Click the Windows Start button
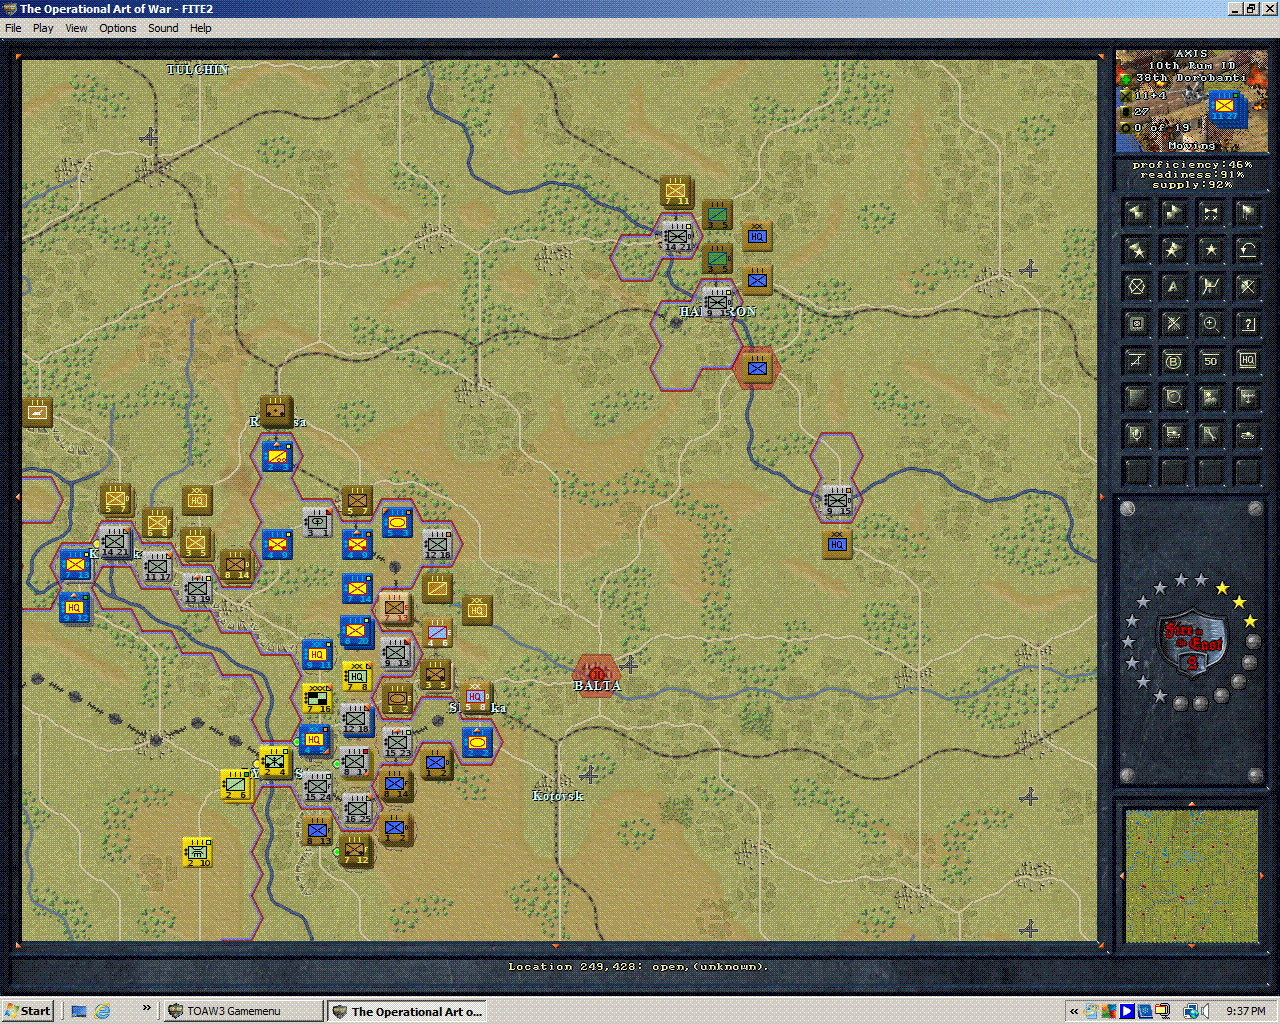 (28, 1011)
